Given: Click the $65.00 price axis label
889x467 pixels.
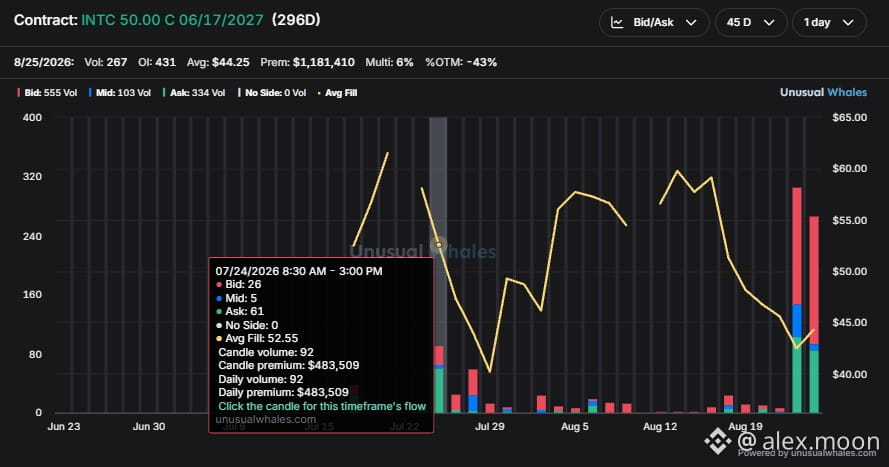Looking at the screenshot, I should [x=849, y=117].
